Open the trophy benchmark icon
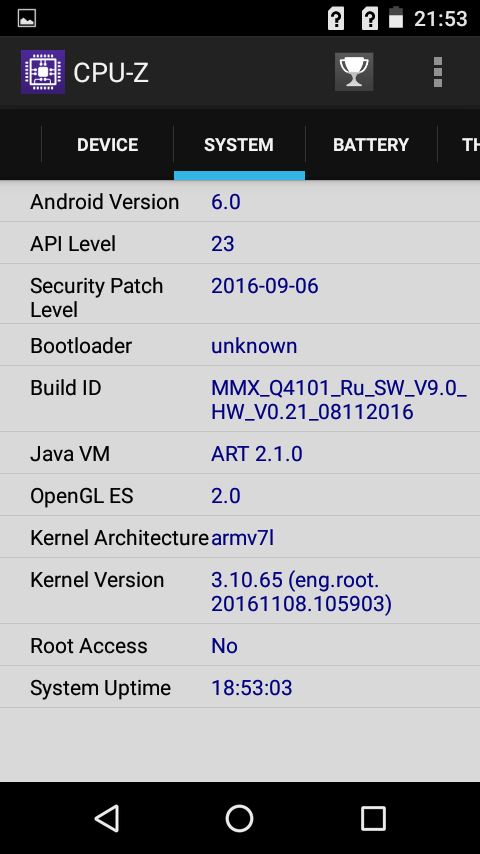Viewport: 480px width, 854px height. click(354, 71)
